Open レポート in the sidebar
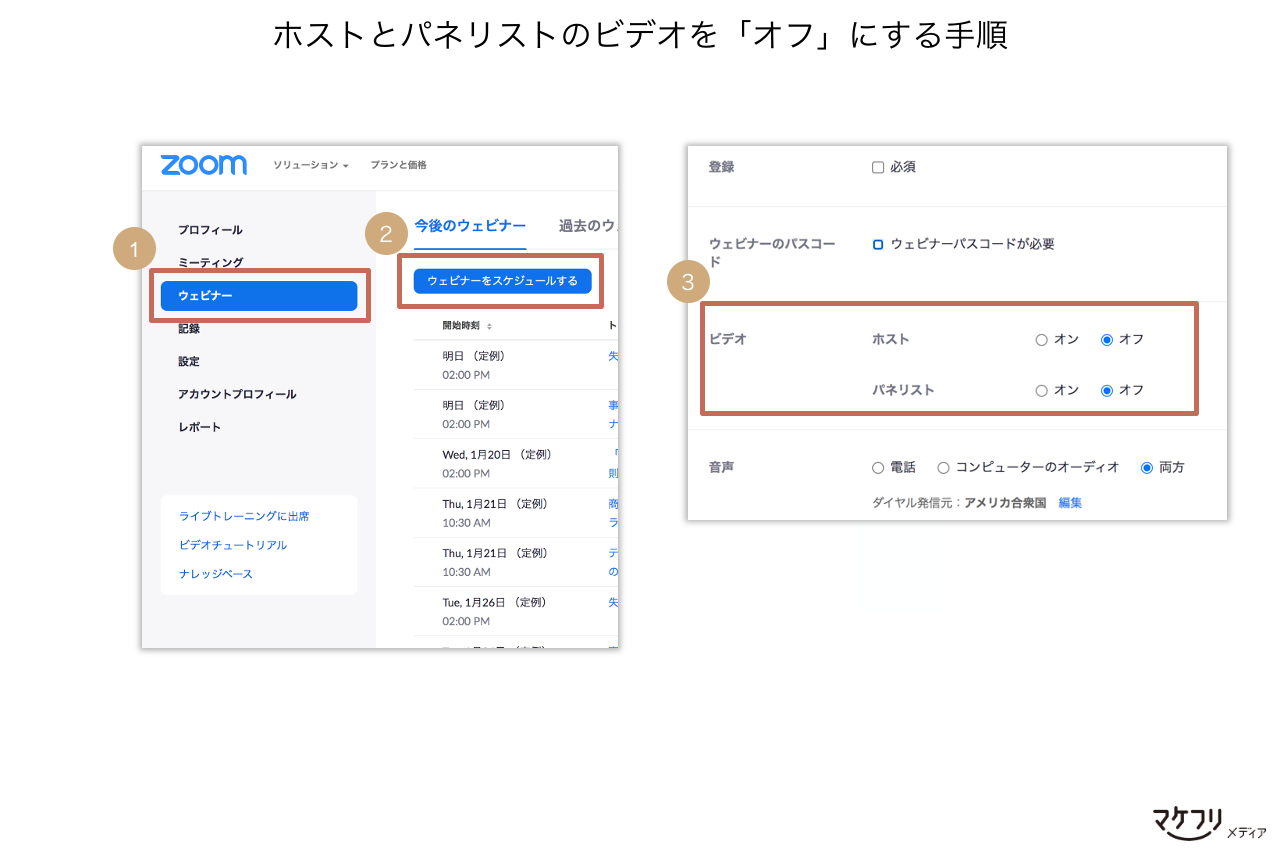The image size is (1280, 857). pyautogui.click(x=199, y=427)
